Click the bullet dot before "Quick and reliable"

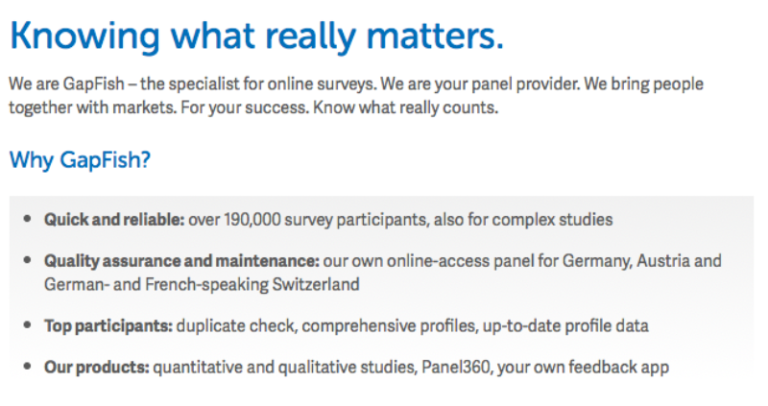click(x=26, y=219)
